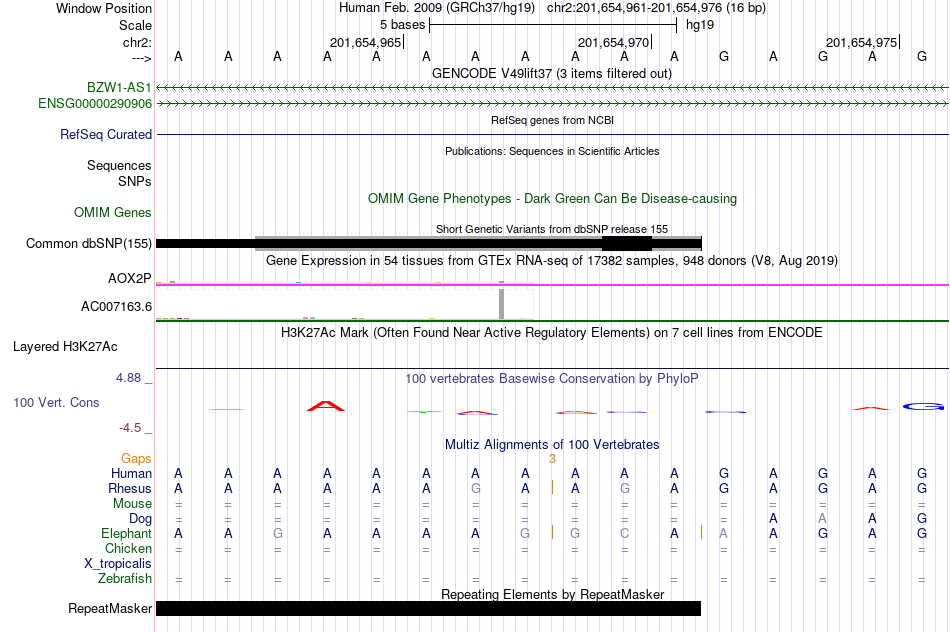Open Common dbSNP(155) track label
950x632 pixels.
88,244
